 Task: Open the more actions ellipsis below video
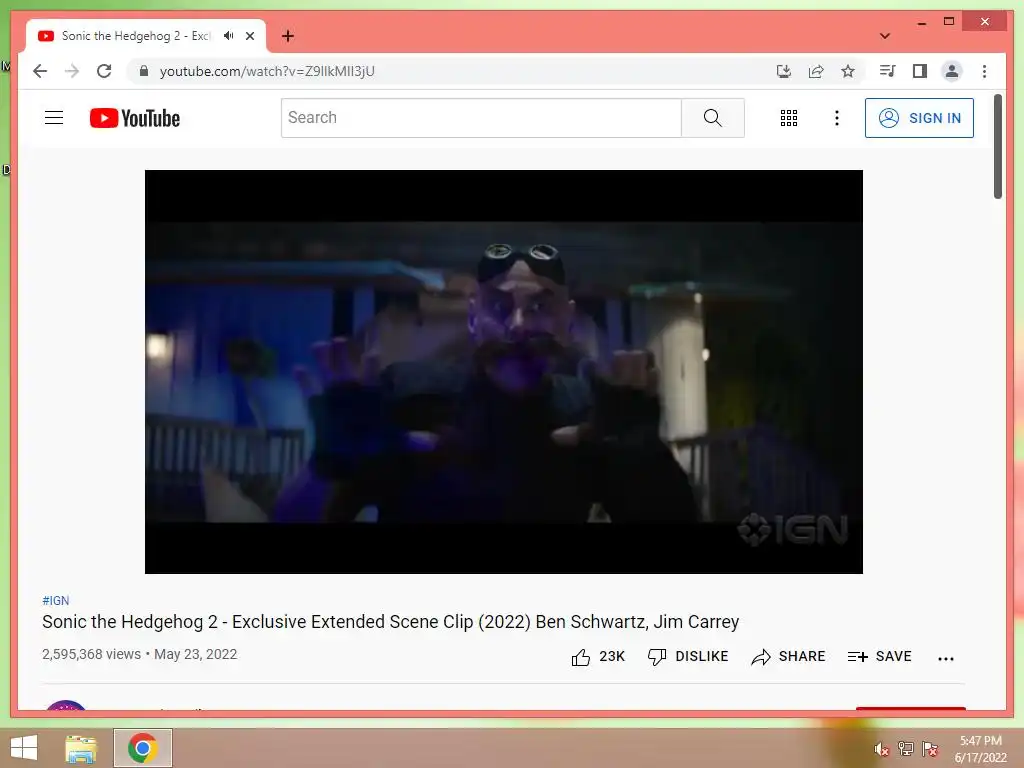946,658
